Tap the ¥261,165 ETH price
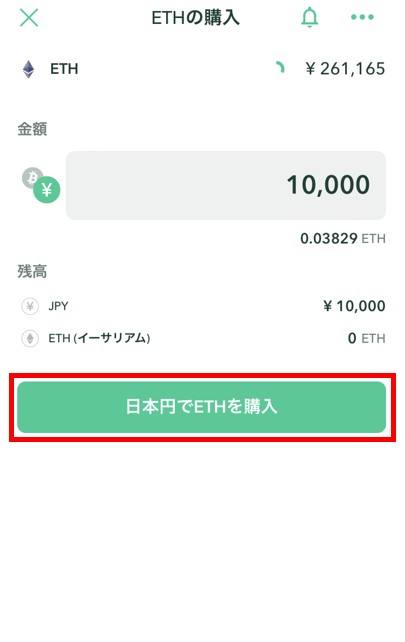This screenshot has height=642, width=405. [x=345, y=68]
